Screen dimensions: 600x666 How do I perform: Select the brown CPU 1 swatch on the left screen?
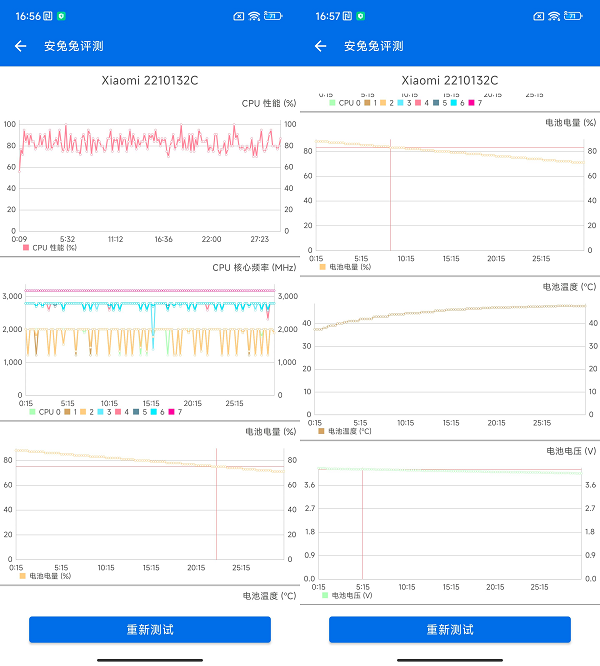pyautogui.click(x=67, y=412)
